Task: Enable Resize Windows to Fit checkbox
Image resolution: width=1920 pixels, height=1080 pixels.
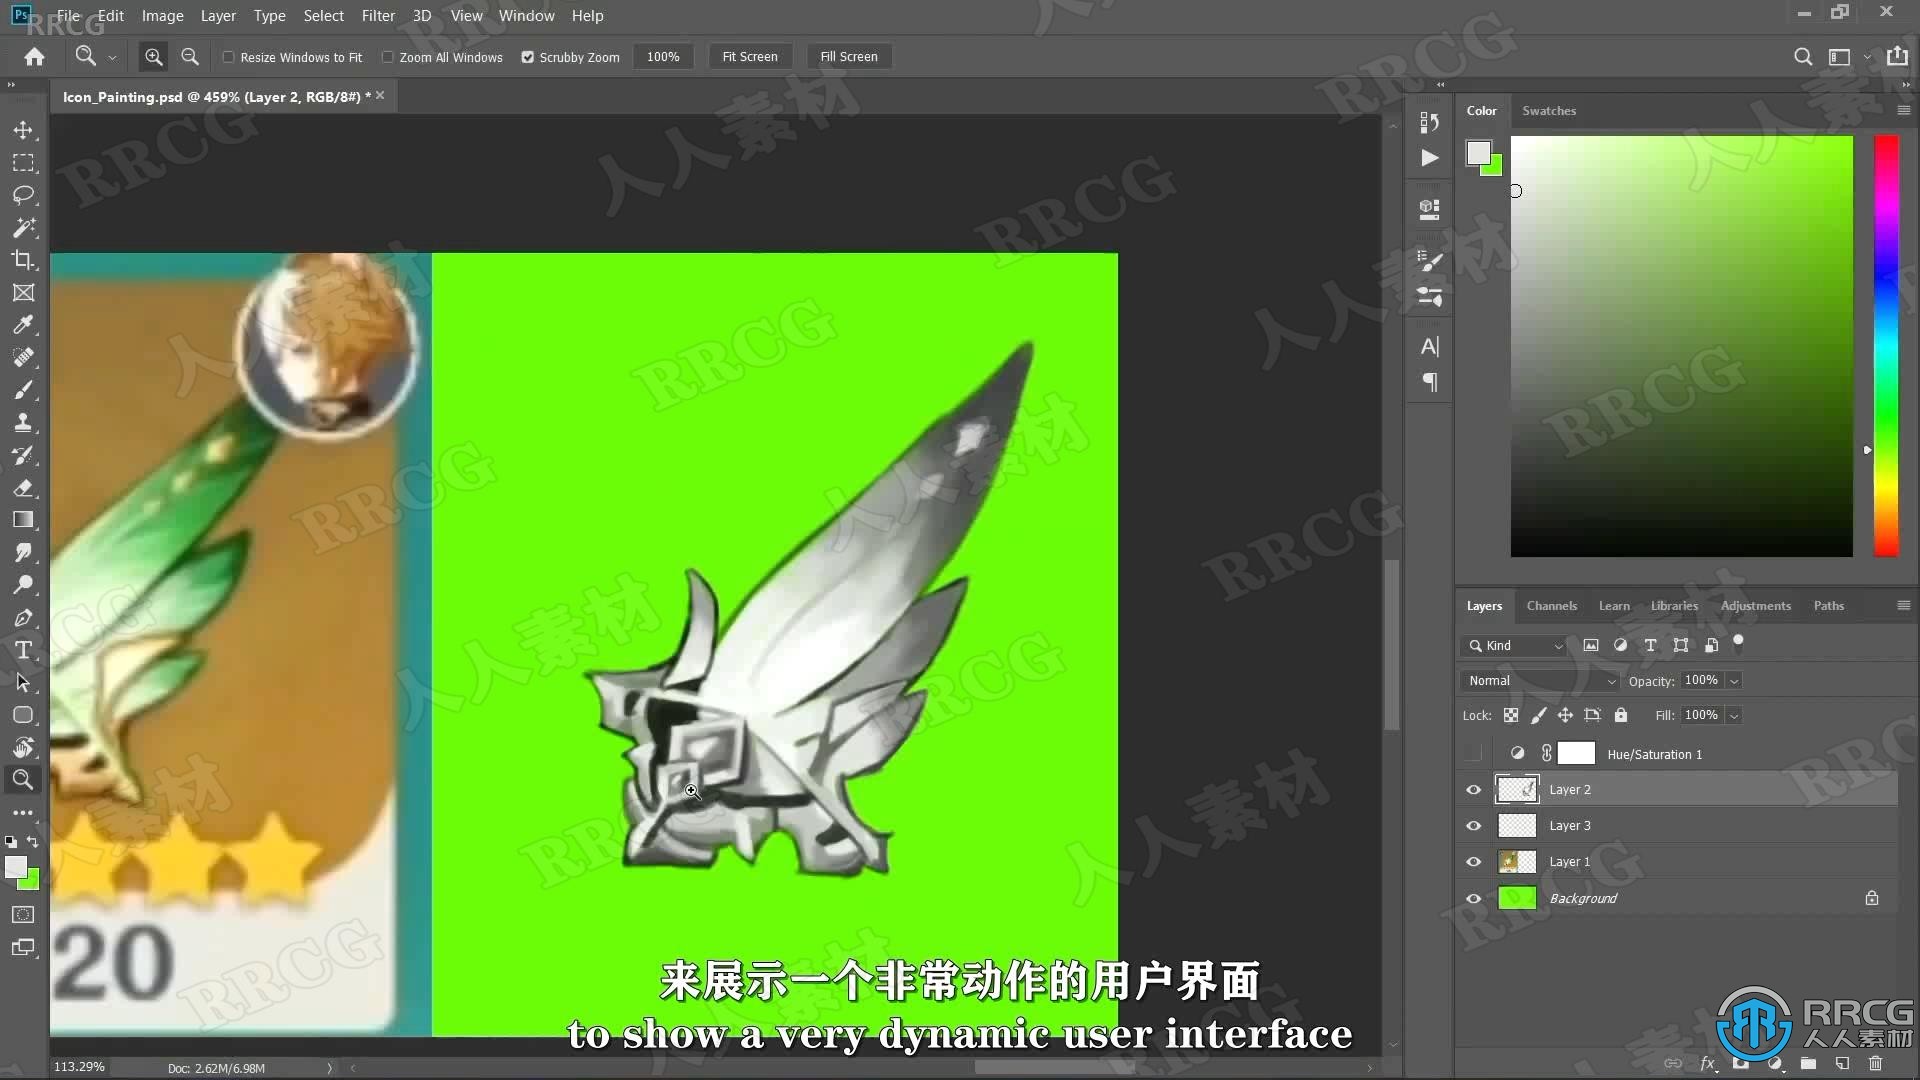Action: pyautogui.click(x=228, y=57)
